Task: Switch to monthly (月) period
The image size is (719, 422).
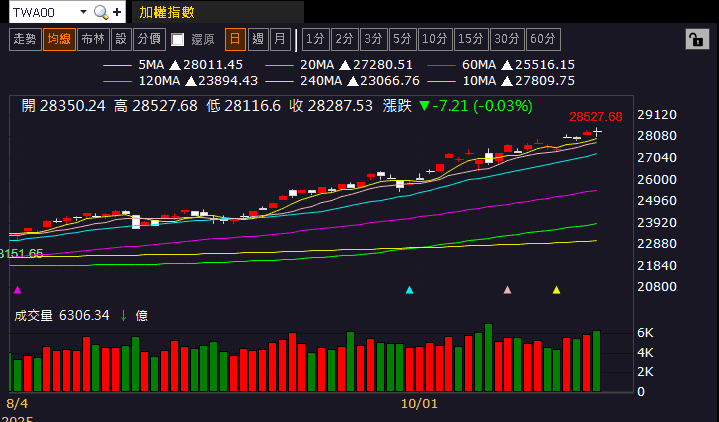Action: (280, 39)
